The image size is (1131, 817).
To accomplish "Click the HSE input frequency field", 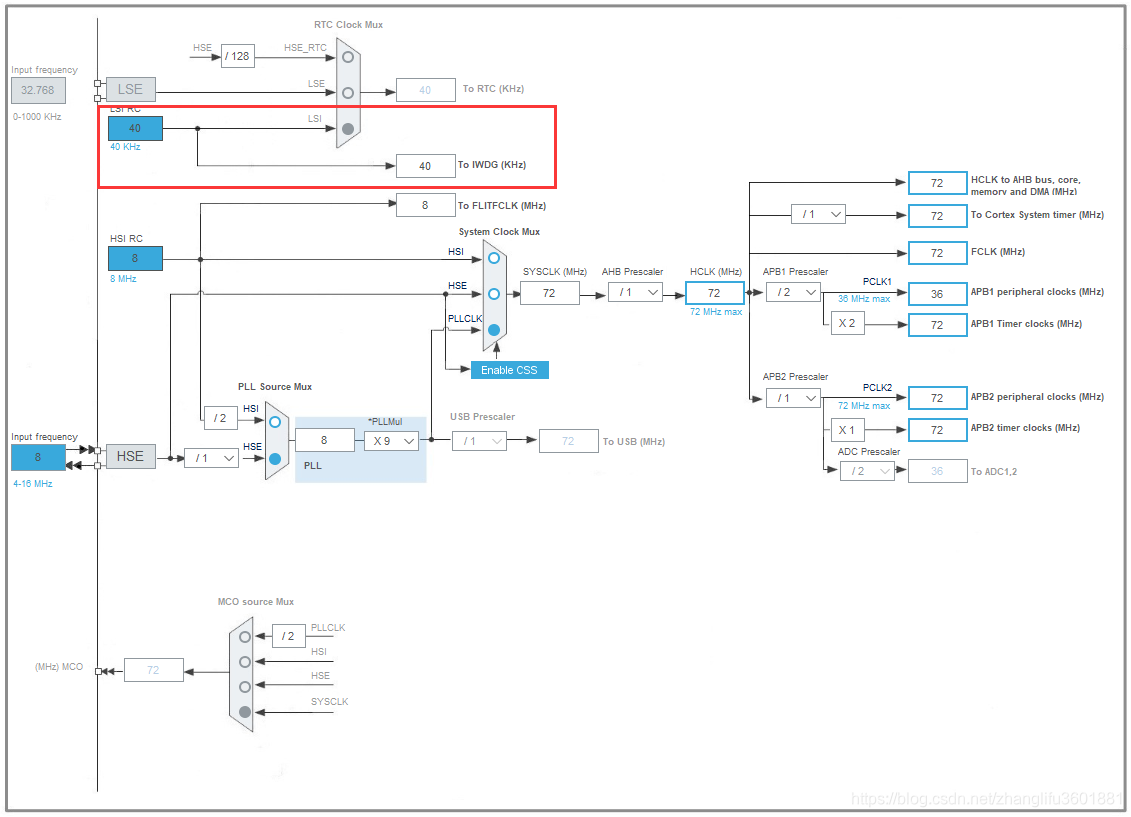I will tap(38, 457).
